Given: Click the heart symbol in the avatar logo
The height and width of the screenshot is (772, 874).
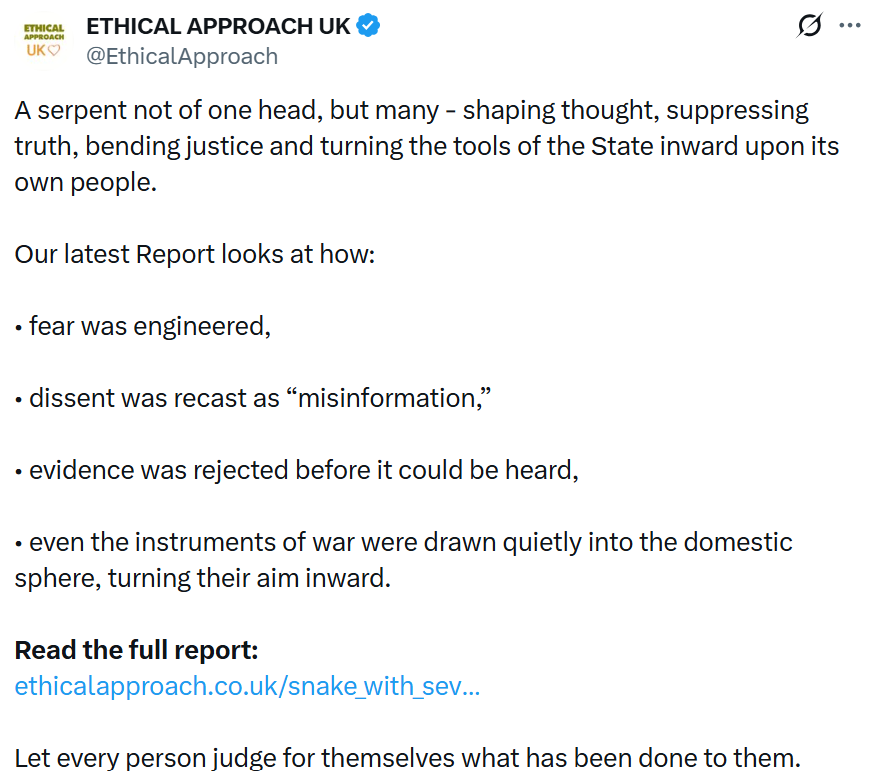Looking at the screenshot, I should coord(55,50).
